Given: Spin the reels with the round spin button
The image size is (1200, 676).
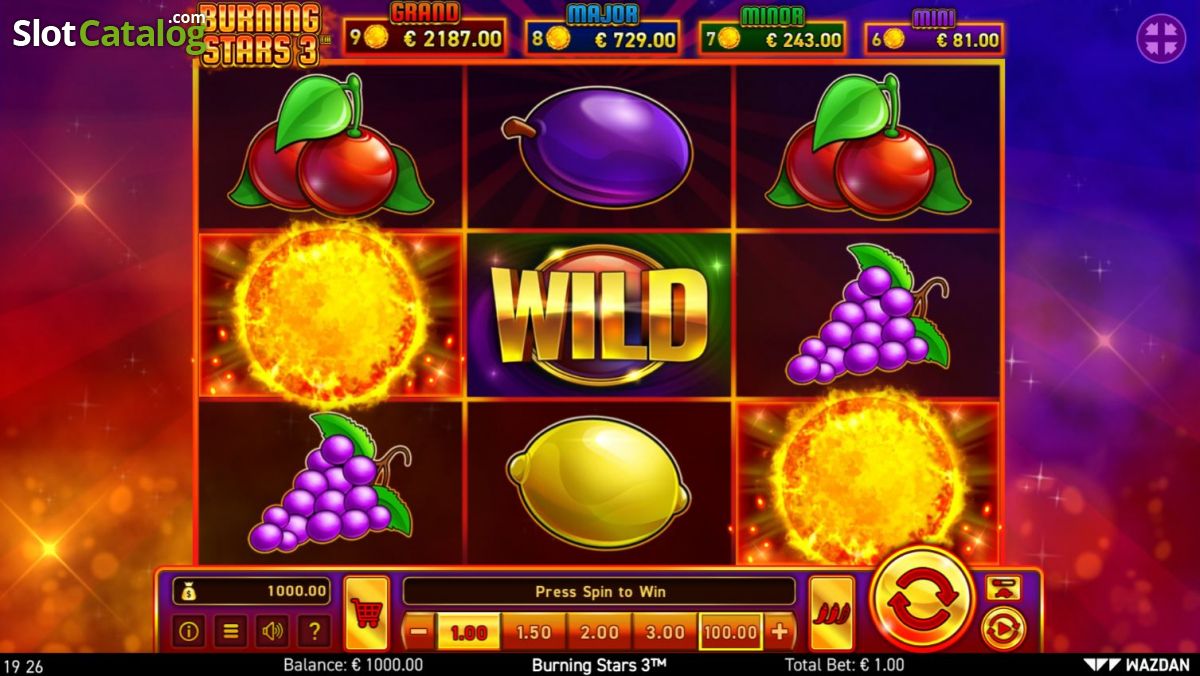Looking at the screenshot, I should pos(921,598).
